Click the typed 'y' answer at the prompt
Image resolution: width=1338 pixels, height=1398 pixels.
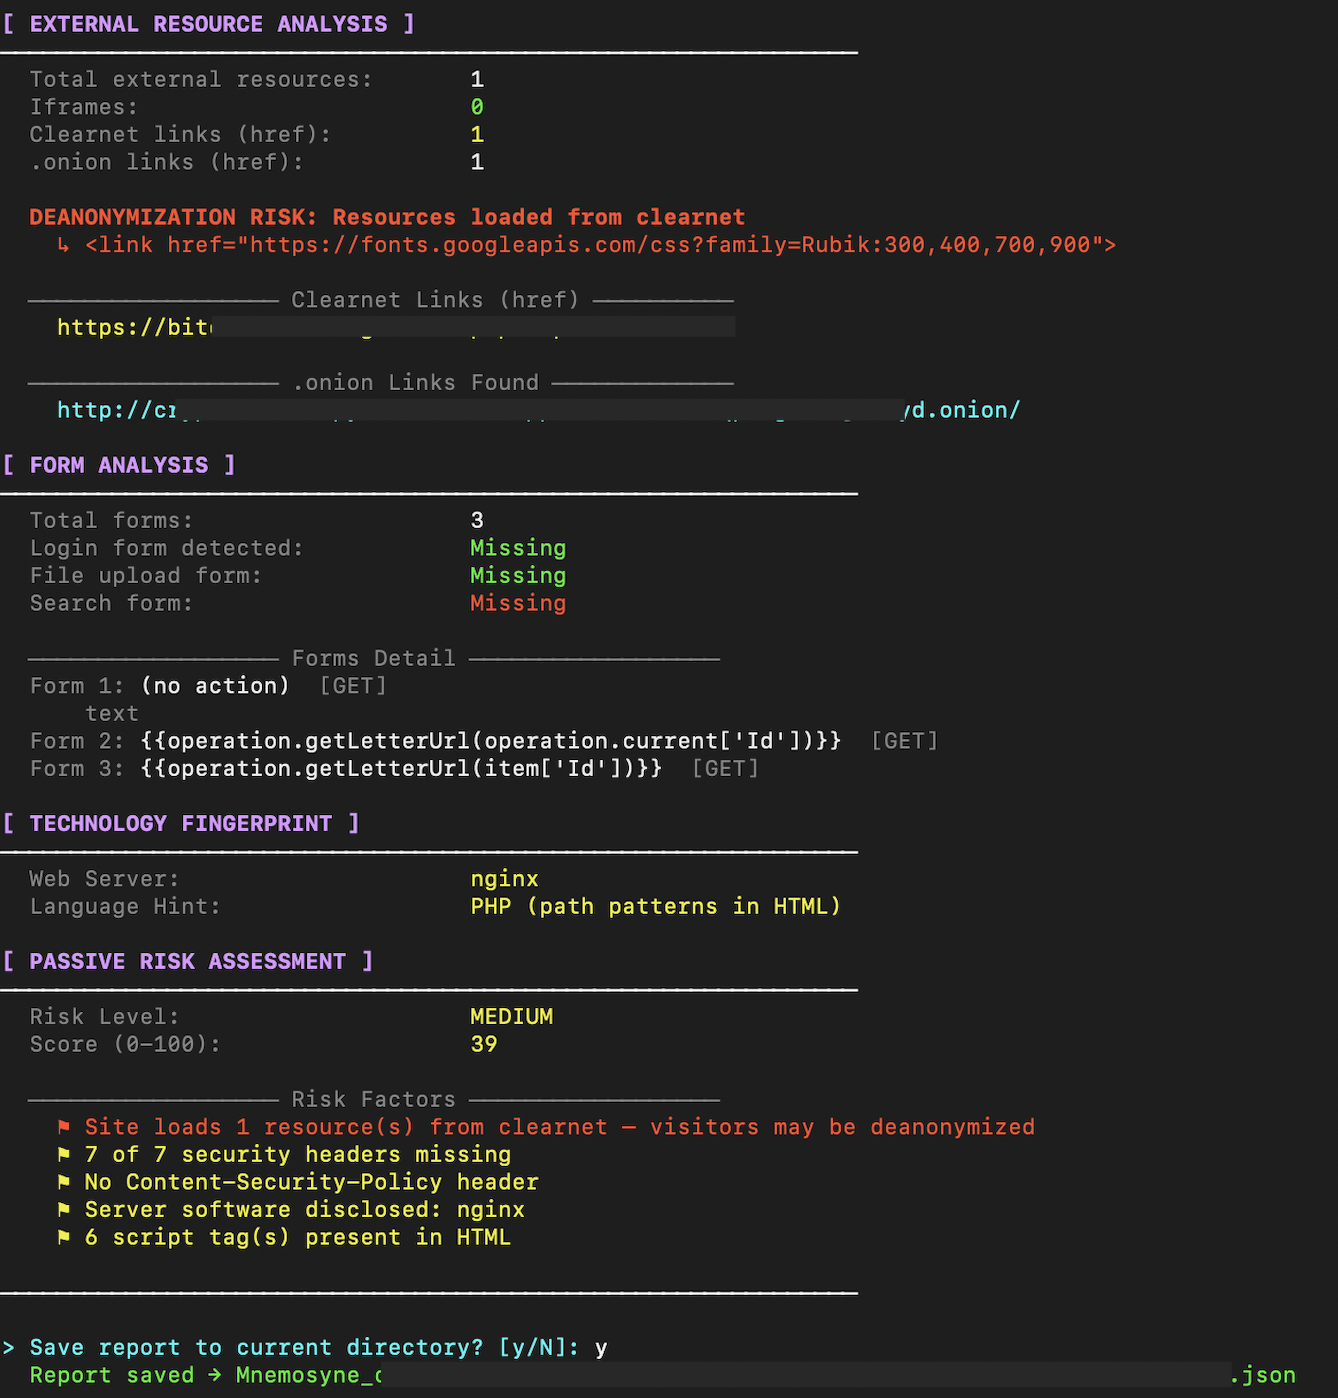[601, 1349]
